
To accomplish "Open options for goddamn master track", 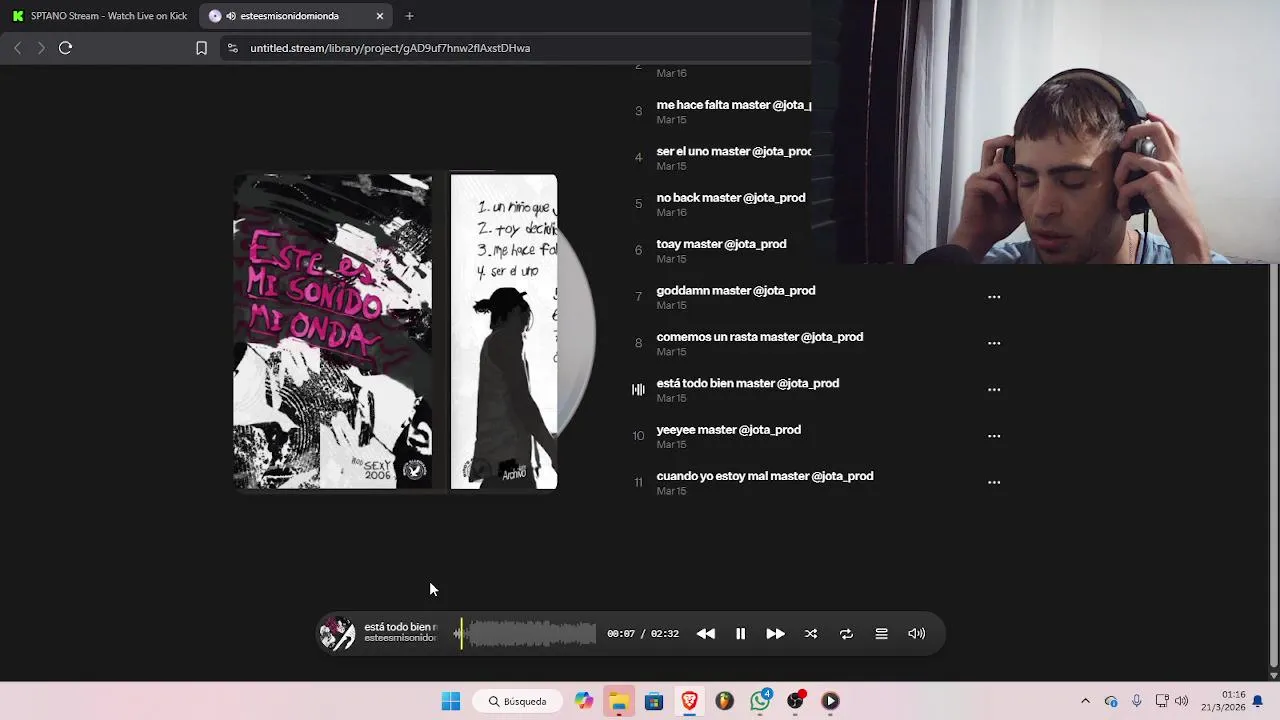I will 994,297.
